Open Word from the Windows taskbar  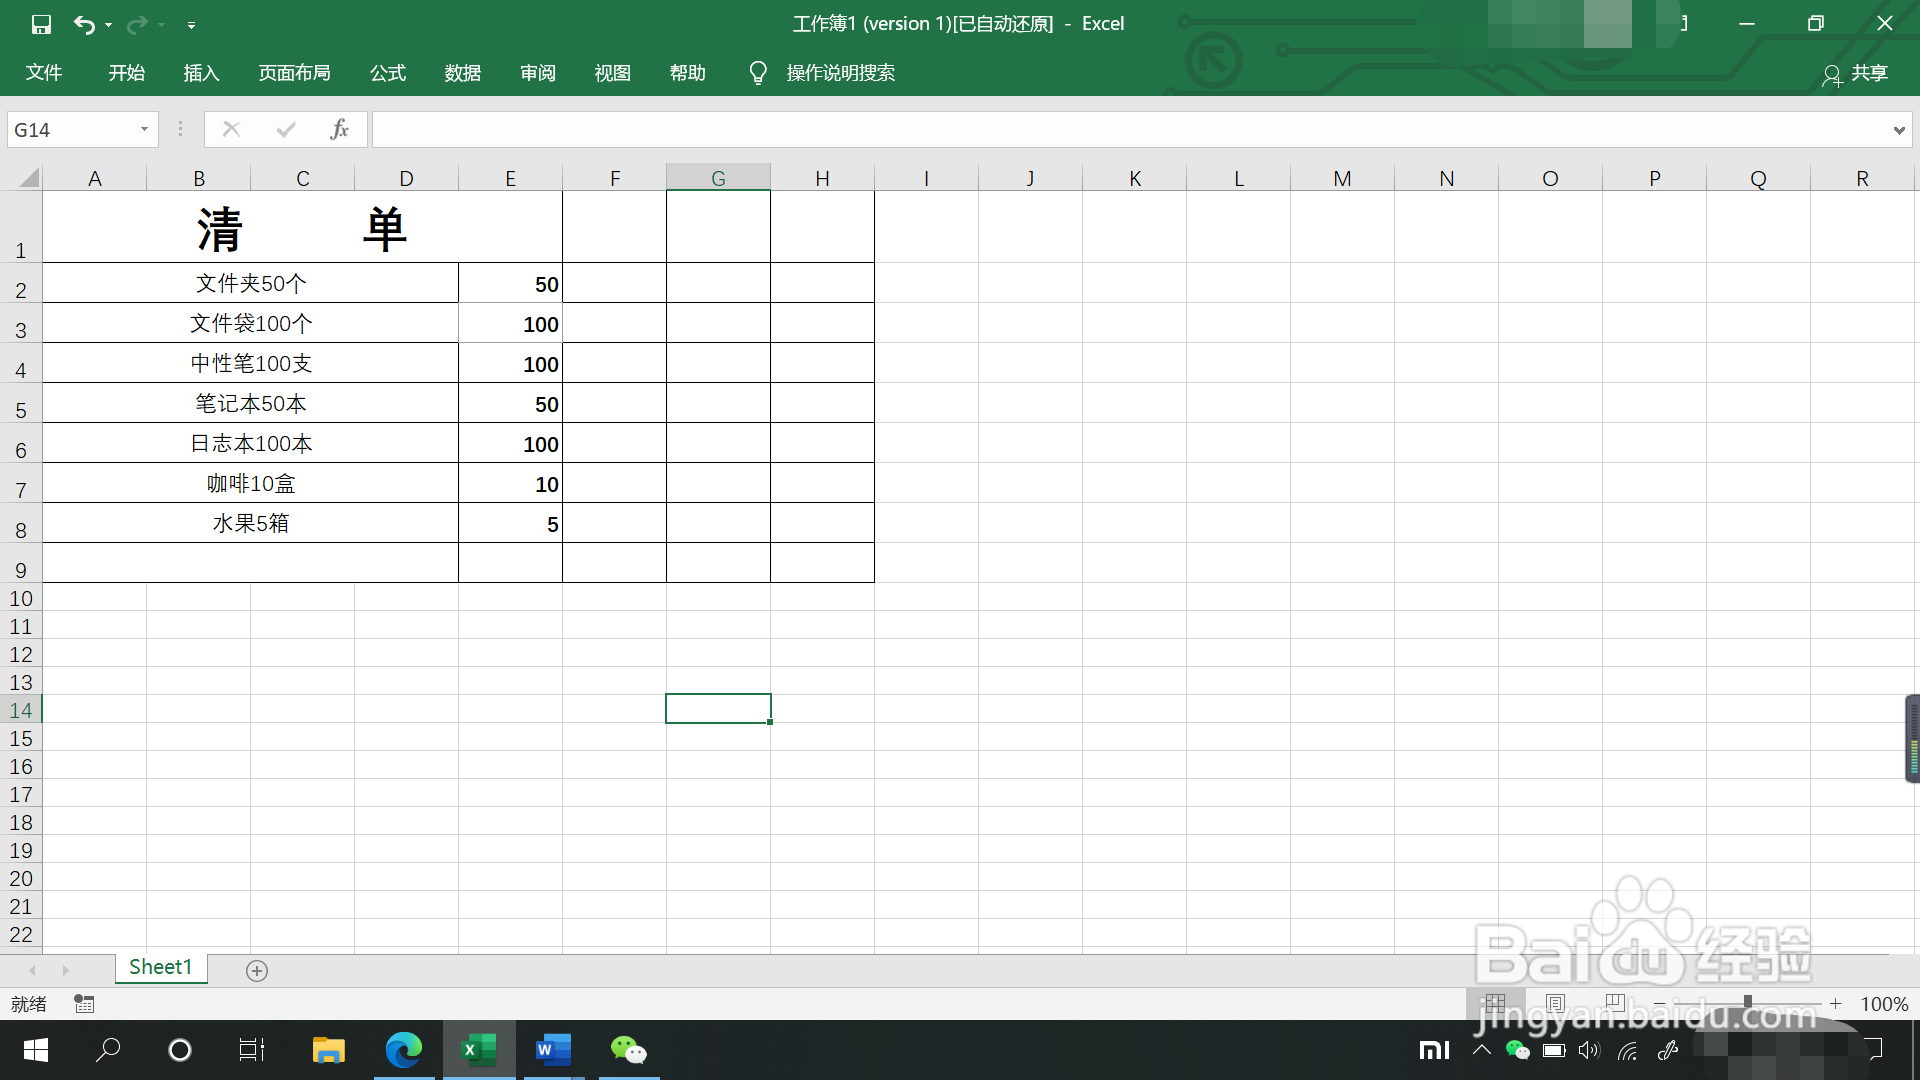553,1050
